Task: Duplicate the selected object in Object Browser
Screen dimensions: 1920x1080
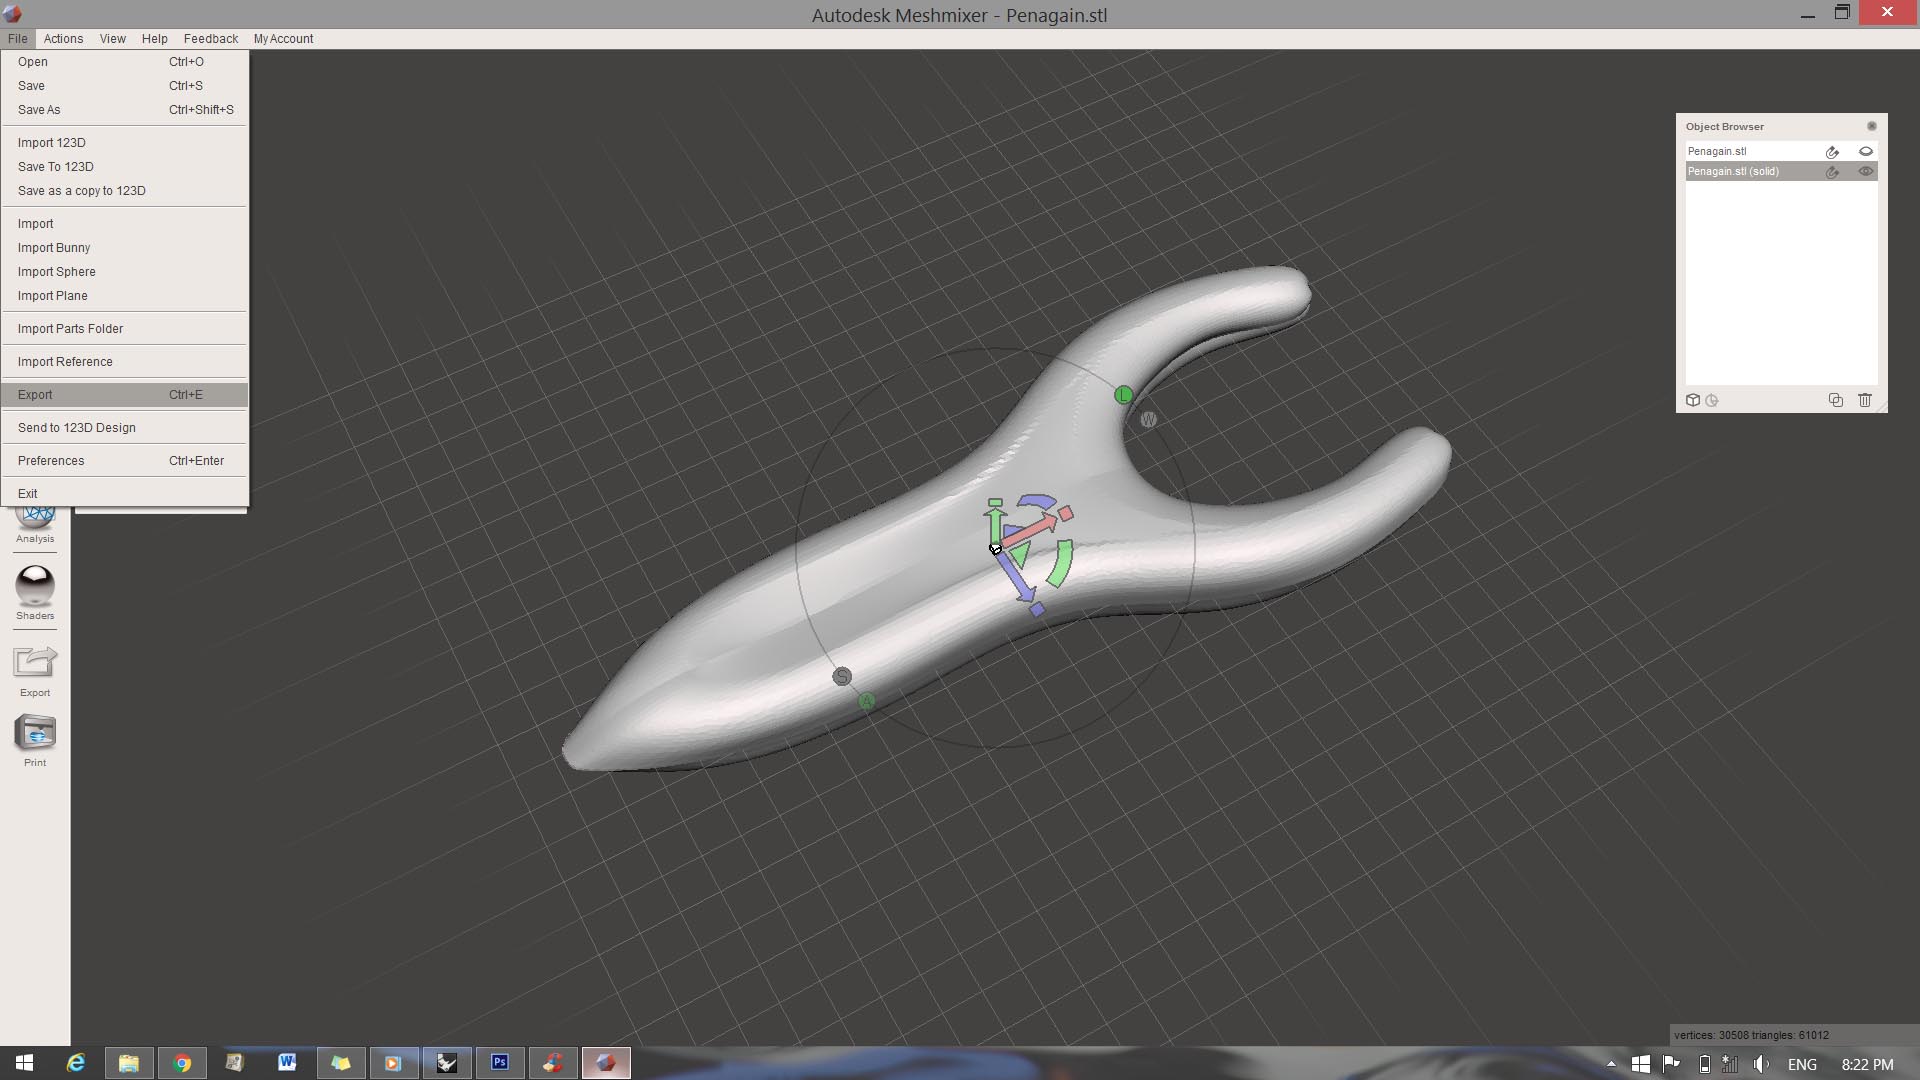Action: tap(1835, 400)
